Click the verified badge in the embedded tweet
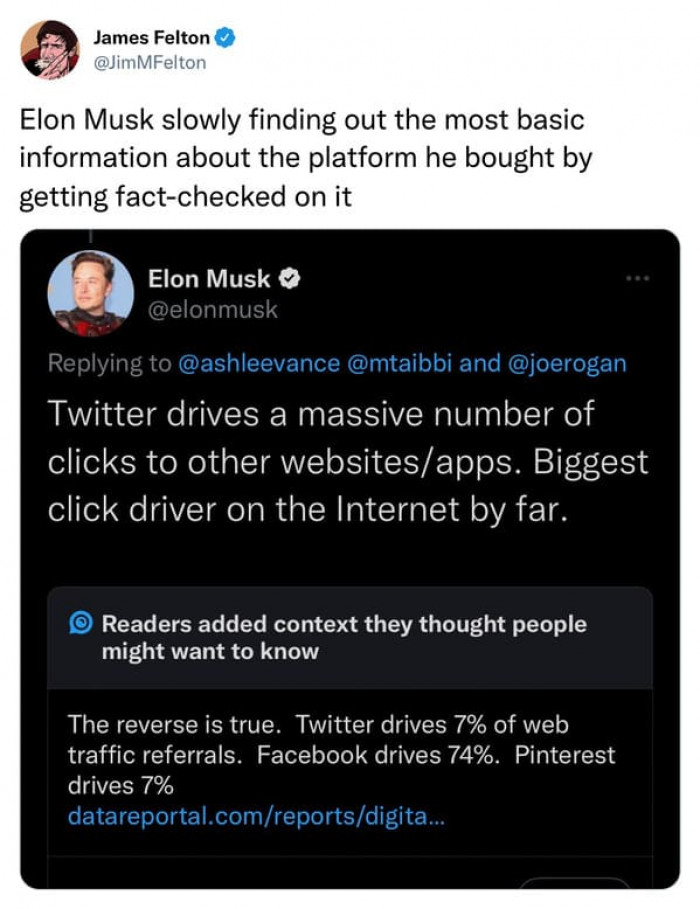Viewport: 700px width, 909px height. 290,279
